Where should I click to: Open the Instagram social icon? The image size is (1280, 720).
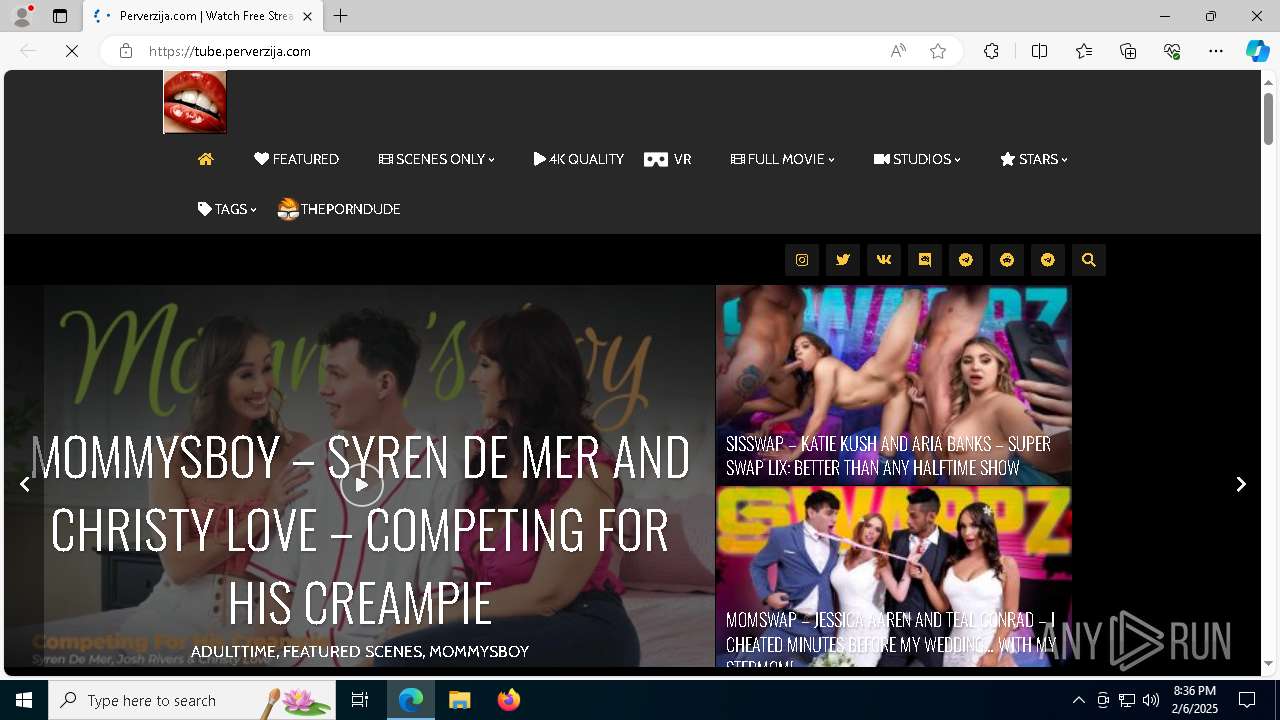tap(802, 260)
